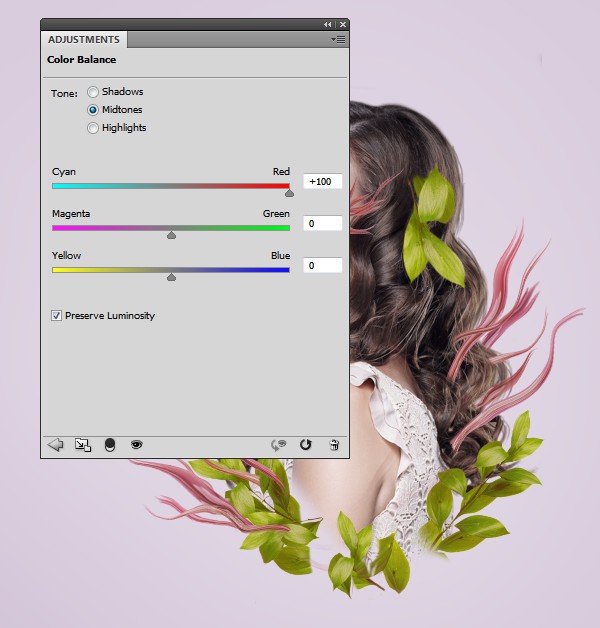This screenshot has width=600, height=628.
Task: Open the Adjustments panel options menu
Action: pos(338,39)
